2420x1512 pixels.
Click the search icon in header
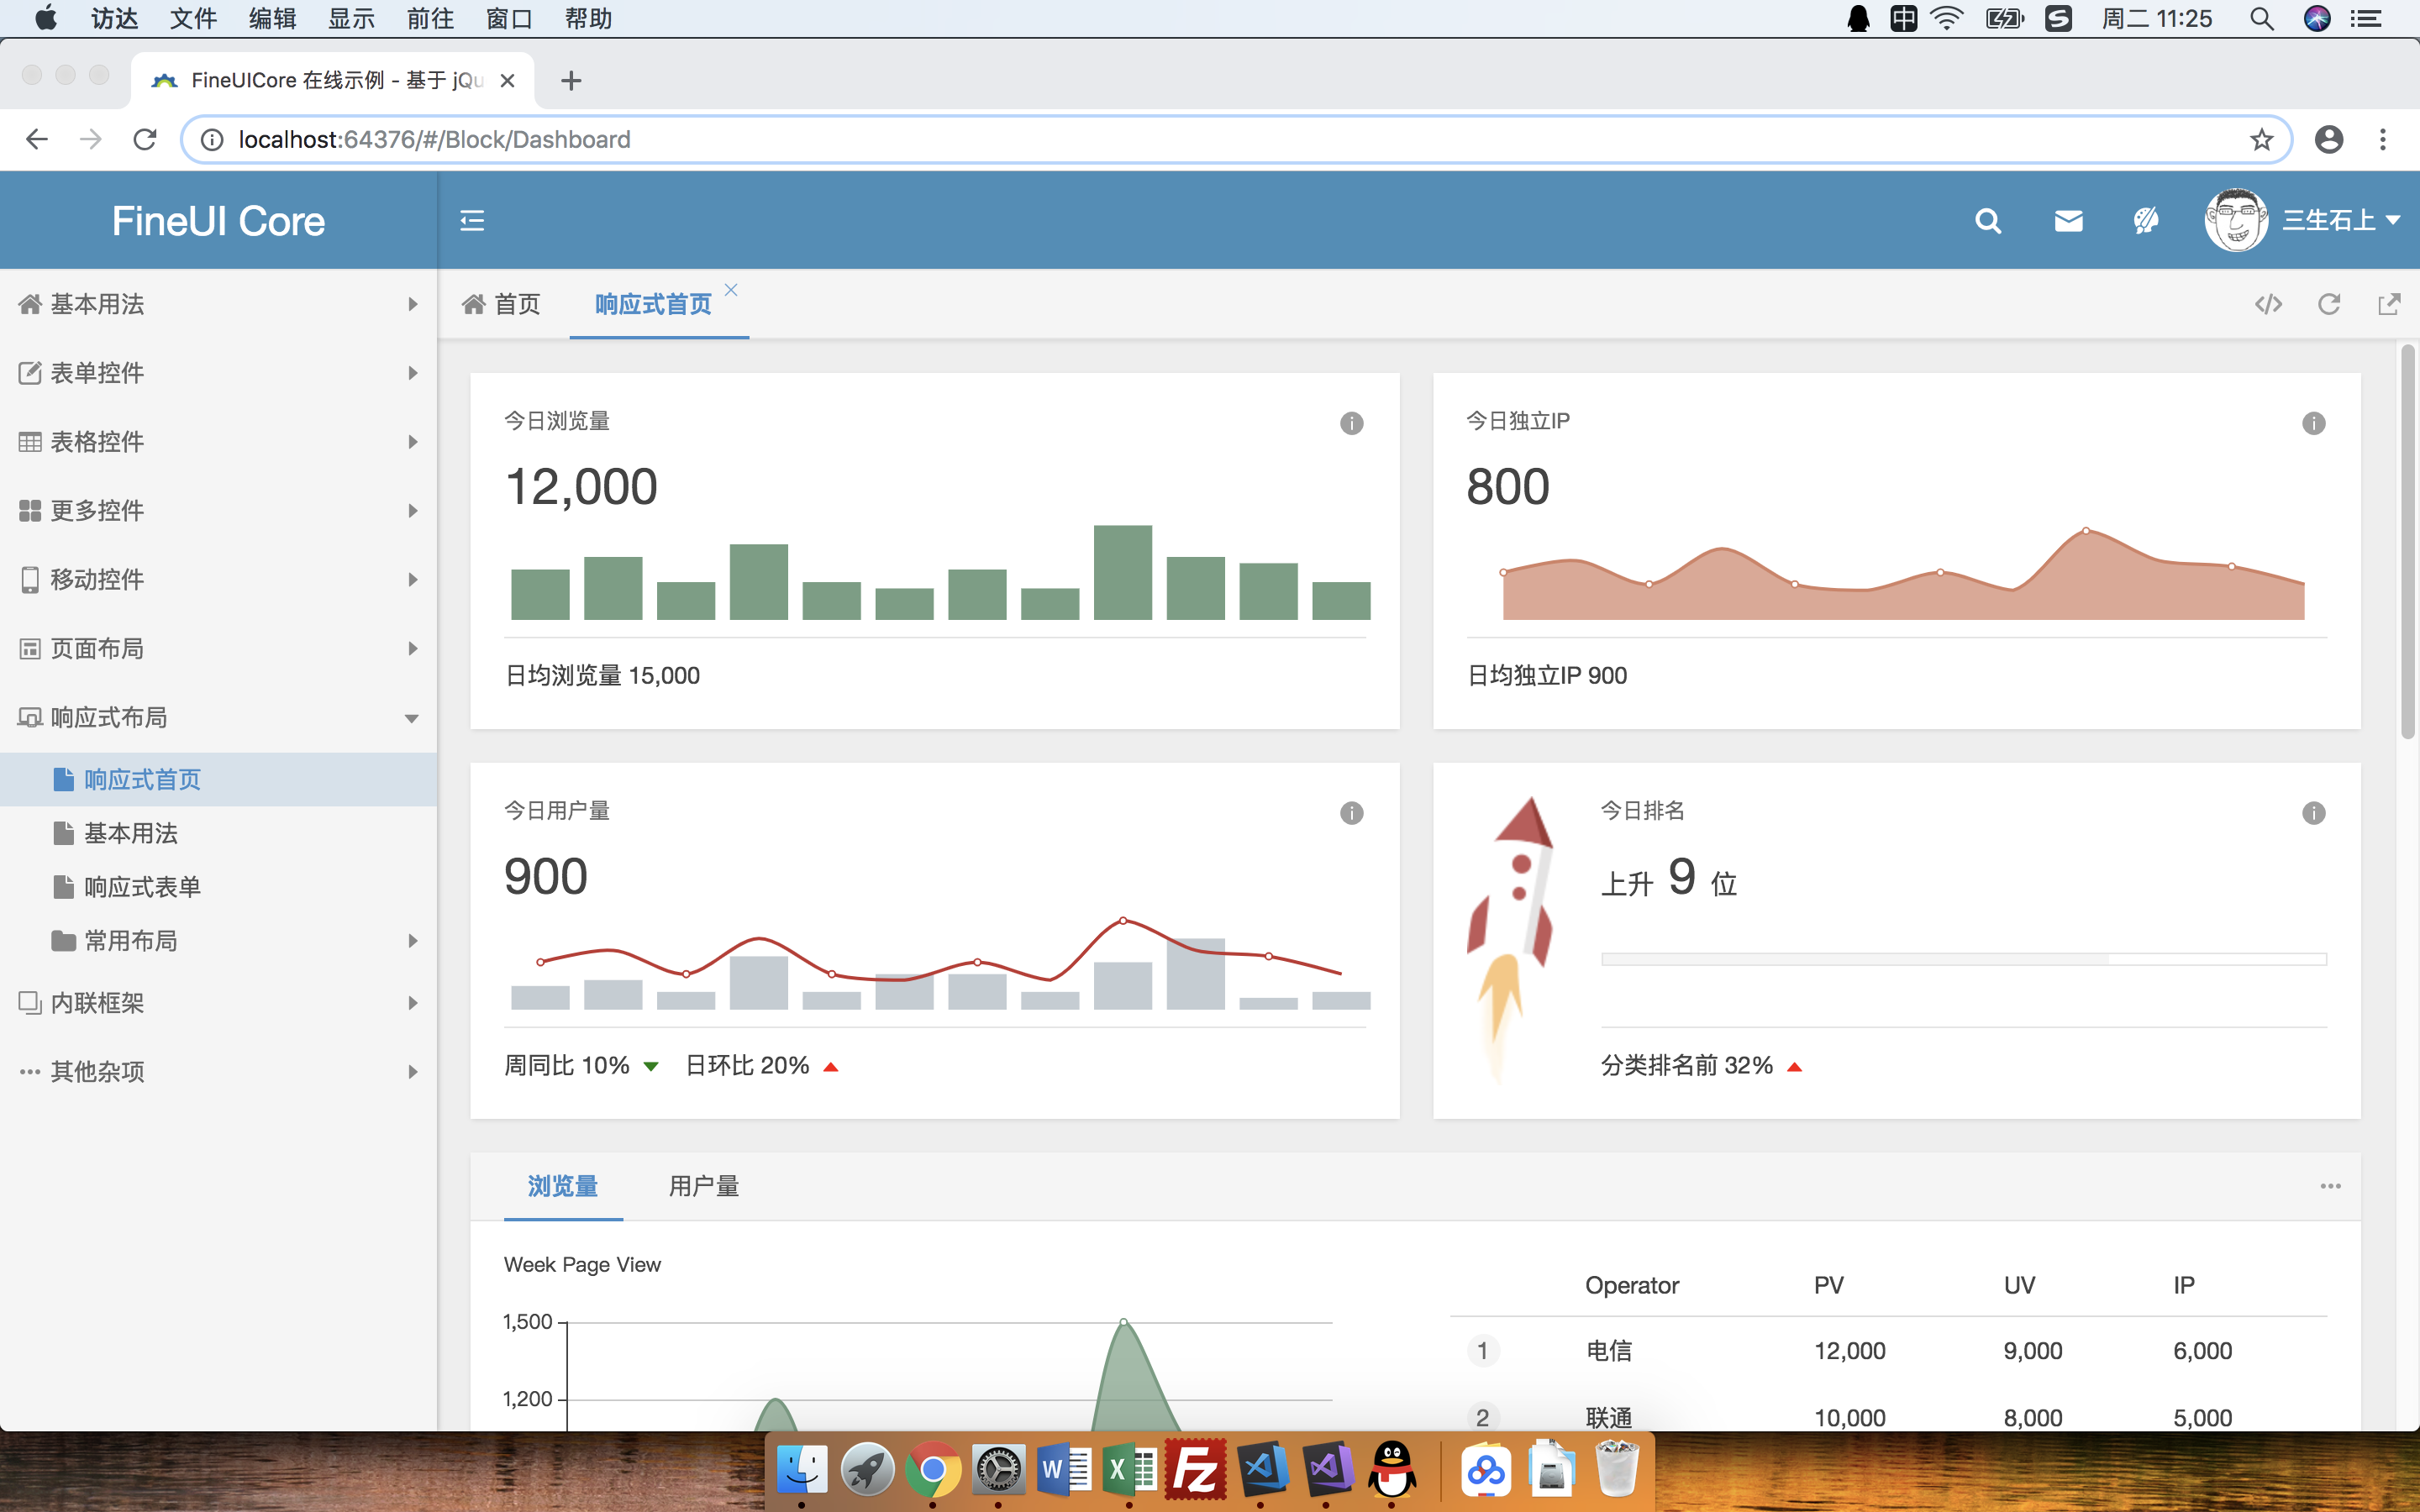tap(1987, 221)
